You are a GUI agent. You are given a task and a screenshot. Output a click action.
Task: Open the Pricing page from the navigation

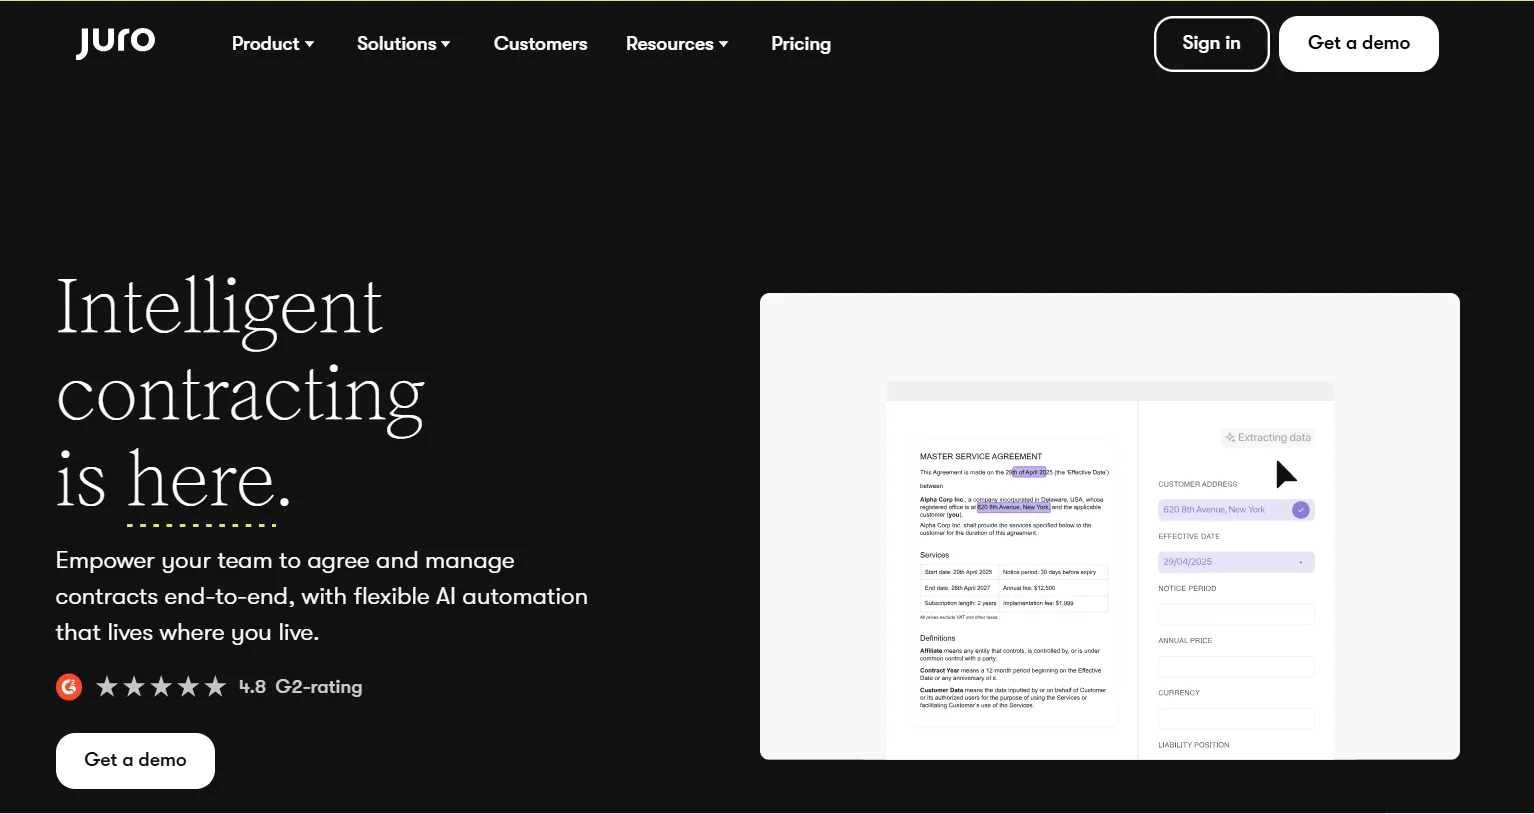click(800, 43)
